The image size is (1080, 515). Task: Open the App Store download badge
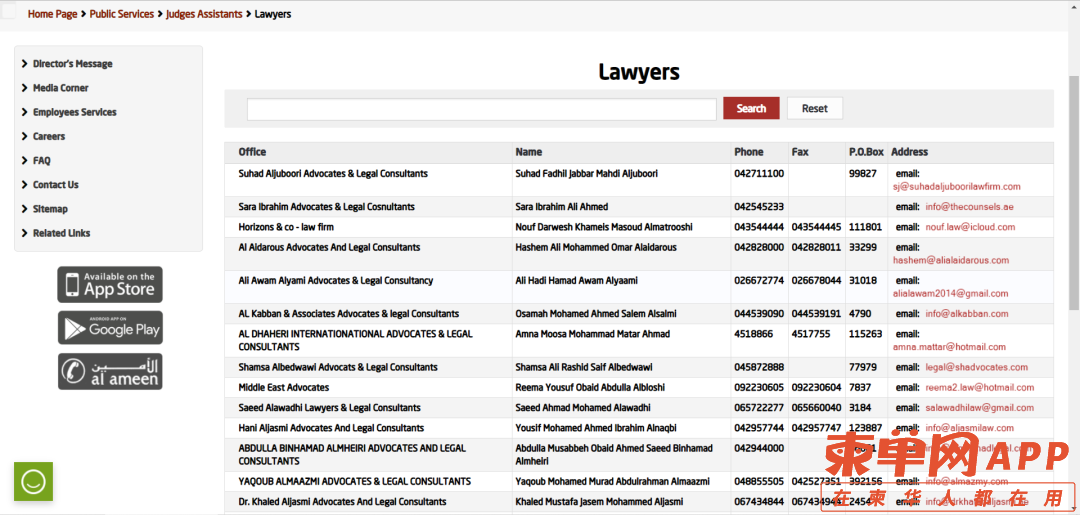click(x=110, y=284)
